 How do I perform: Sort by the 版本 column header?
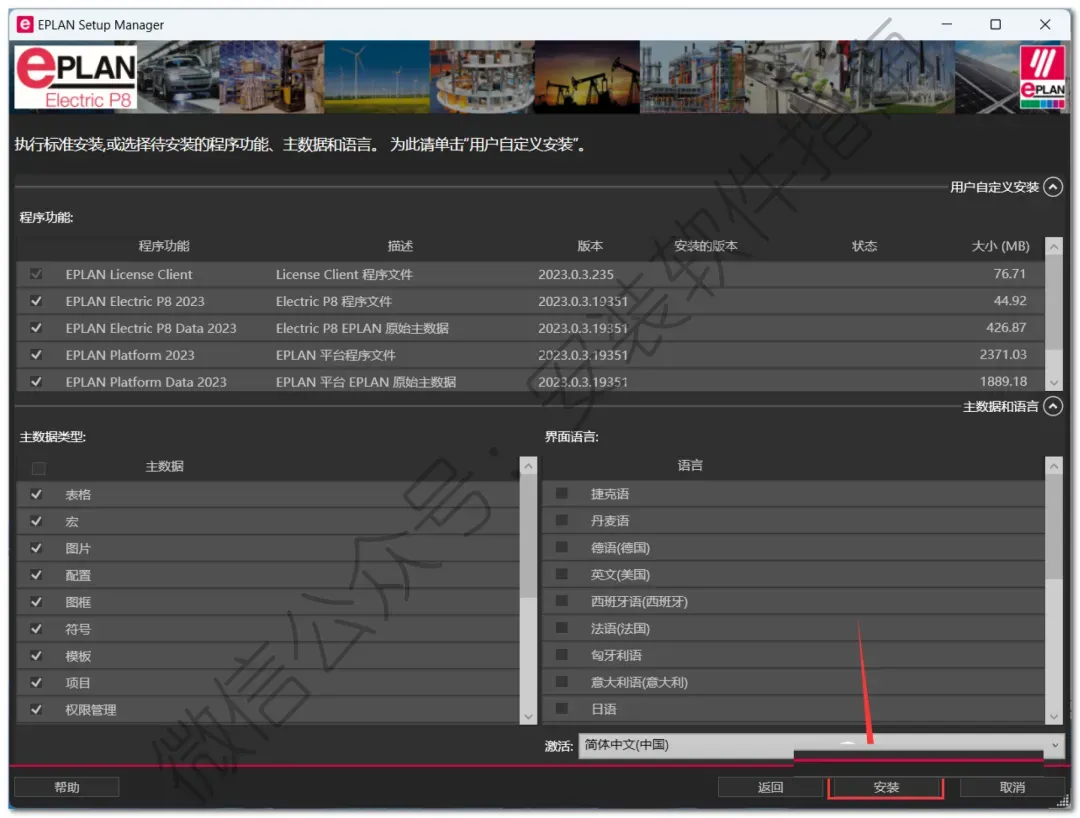click(590, 246)
